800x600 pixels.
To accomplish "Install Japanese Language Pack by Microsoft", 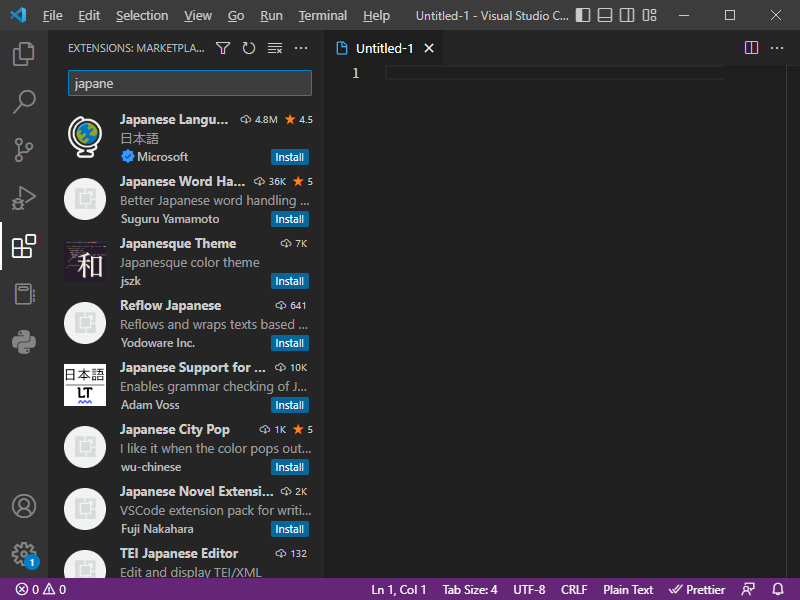I will pyautogui.click(x=289, y=157).
